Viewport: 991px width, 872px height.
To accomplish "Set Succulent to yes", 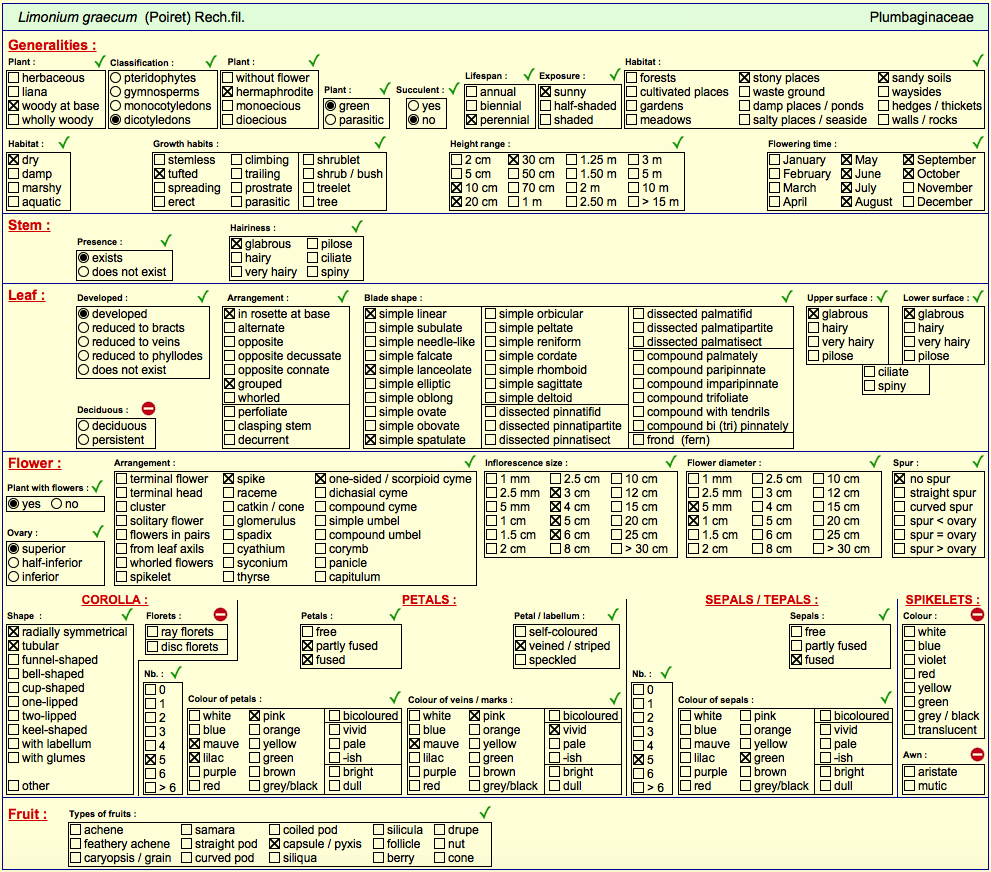I will click(414, 106).
